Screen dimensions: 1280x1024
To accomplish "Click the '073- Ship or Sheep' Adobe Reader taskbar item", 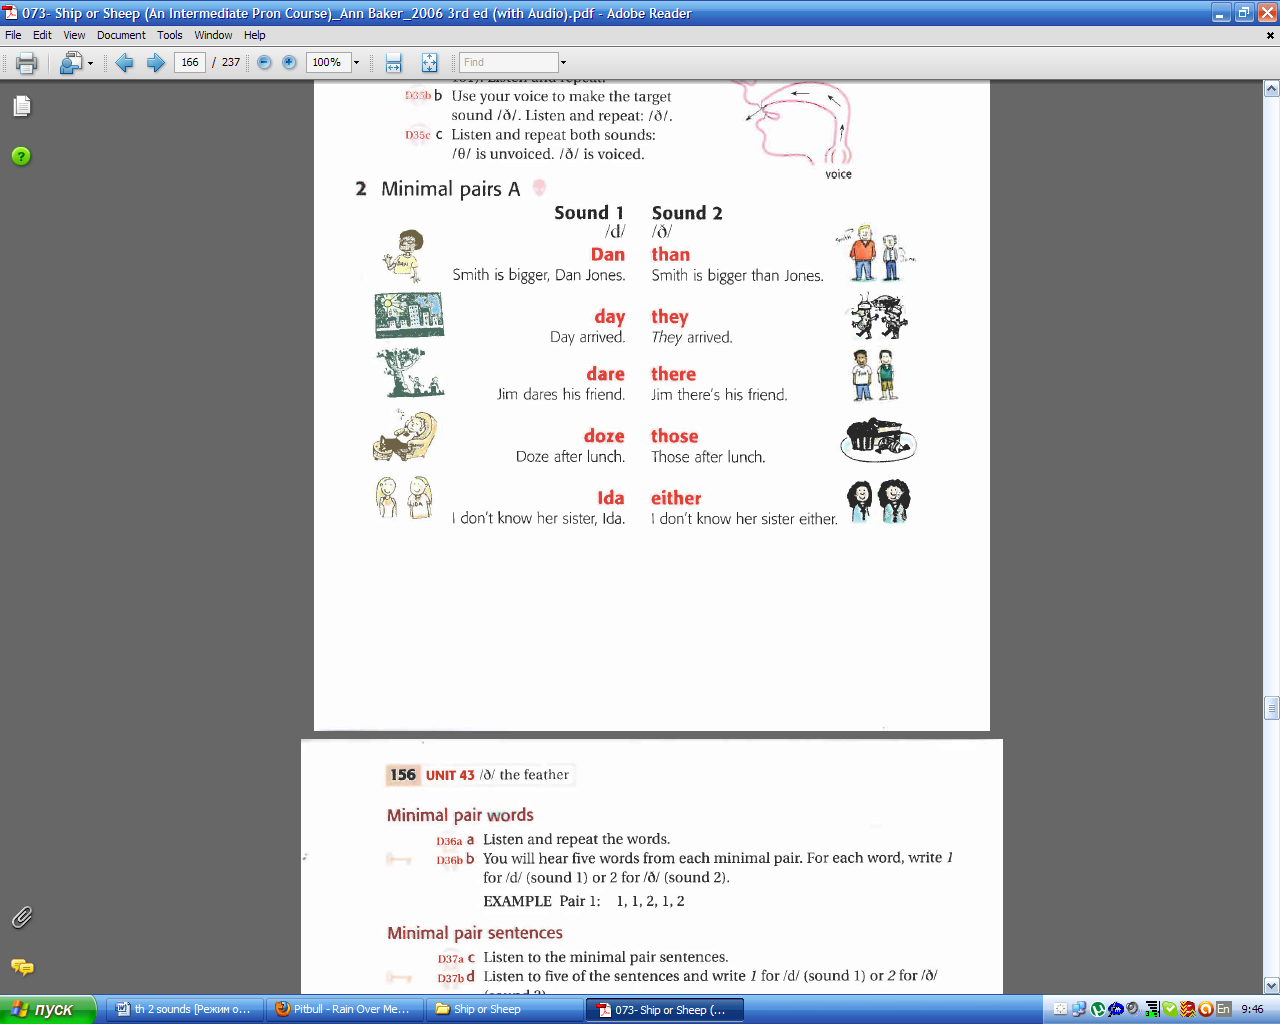I will tap(665, 1009).
